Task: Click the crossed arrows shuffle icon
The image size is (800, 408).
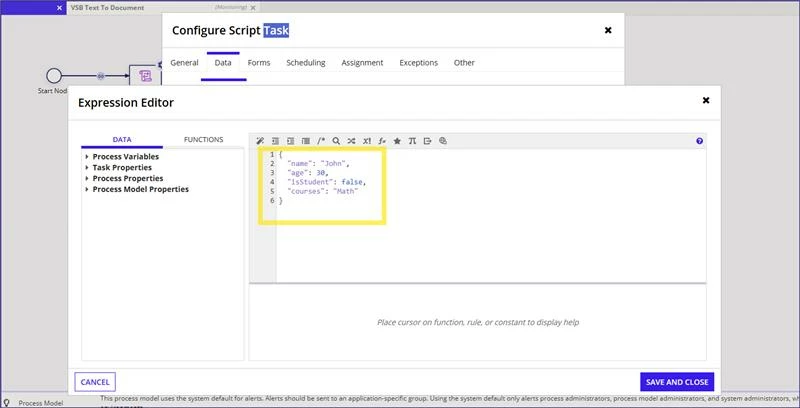Action: coord(352,141)
